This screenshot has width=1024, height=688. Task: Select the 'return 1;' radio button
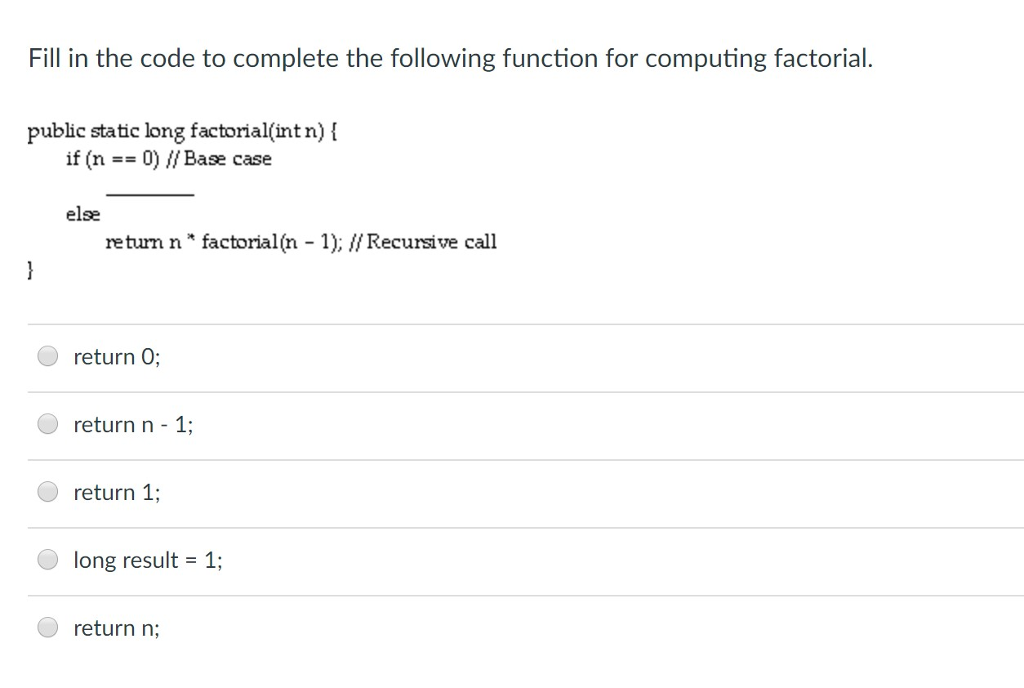pyautogui.click(x=47, y=491)
